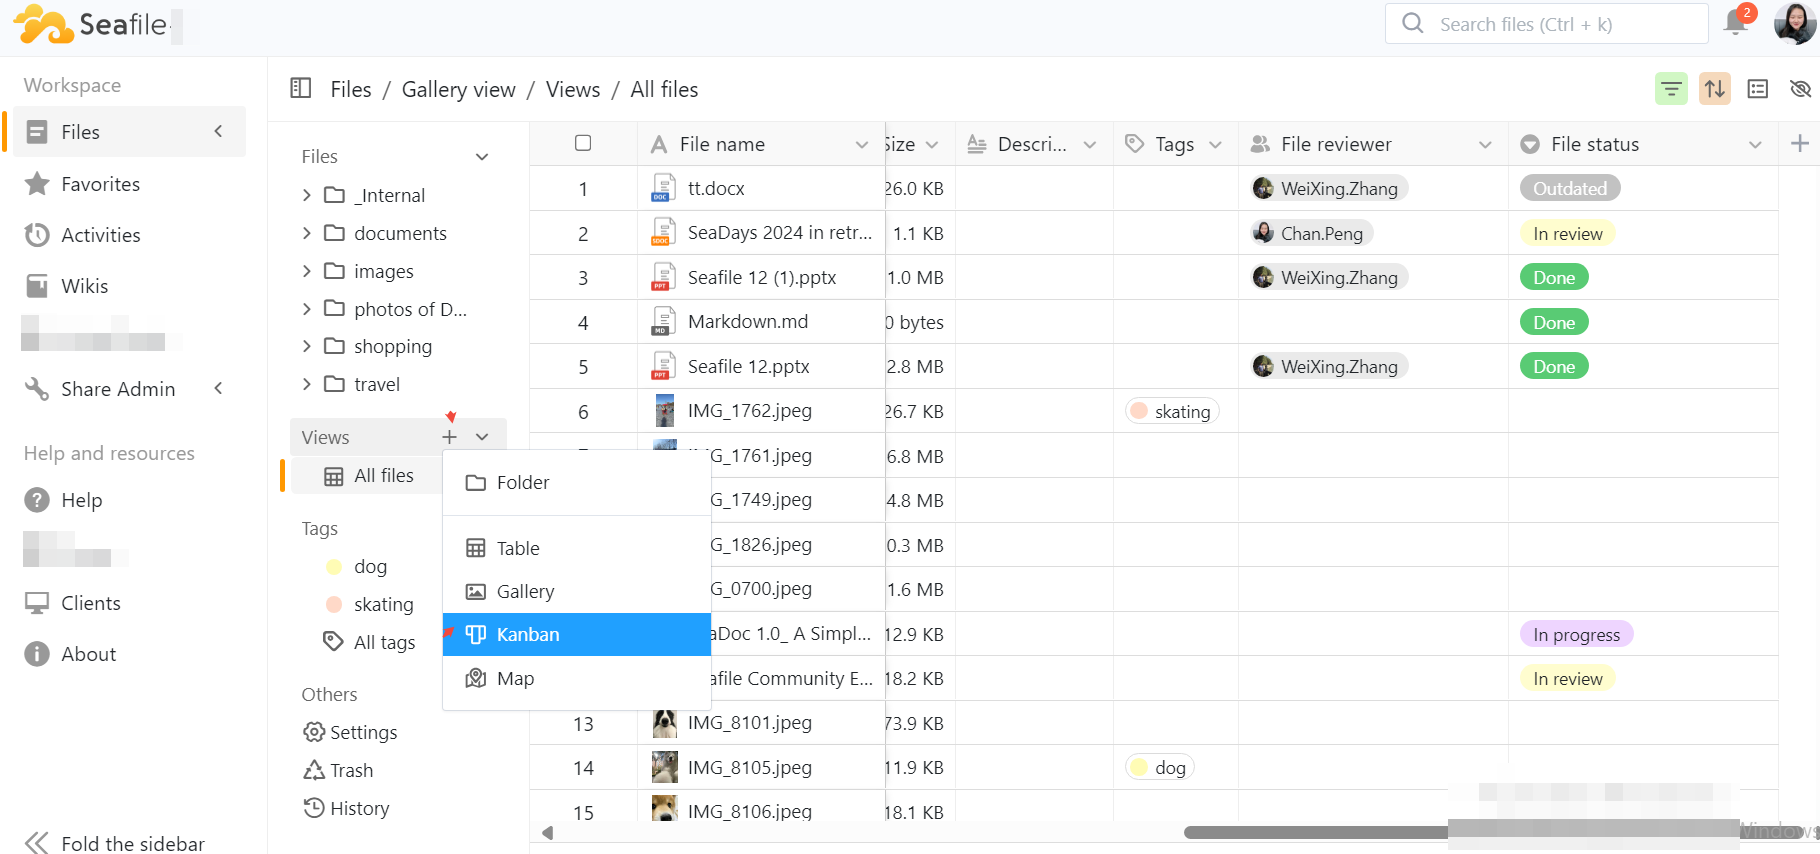This screenshot has width=1820, height=854.
Task: Collapse sidebar with Fold the sidebar
Action: point(114,842)
